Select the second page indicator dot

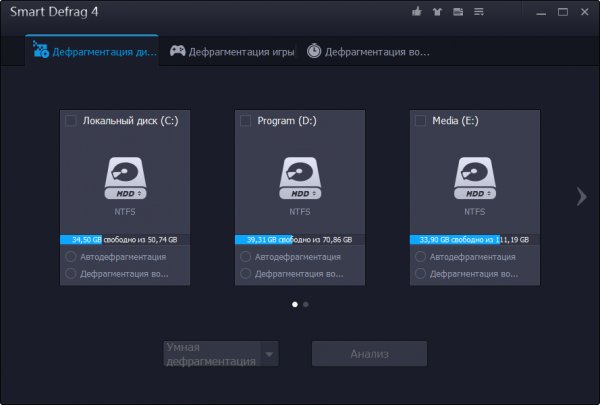[306, 304]
